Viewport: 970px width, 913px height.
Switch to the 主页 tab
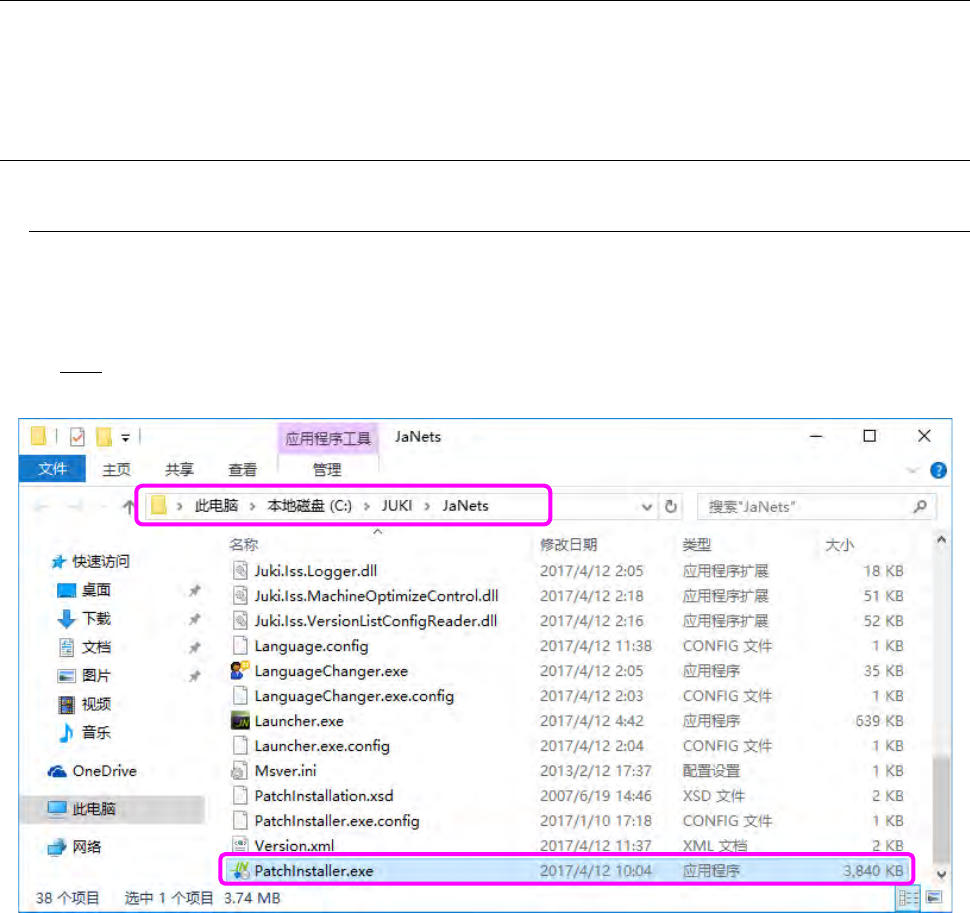(116, 469)
